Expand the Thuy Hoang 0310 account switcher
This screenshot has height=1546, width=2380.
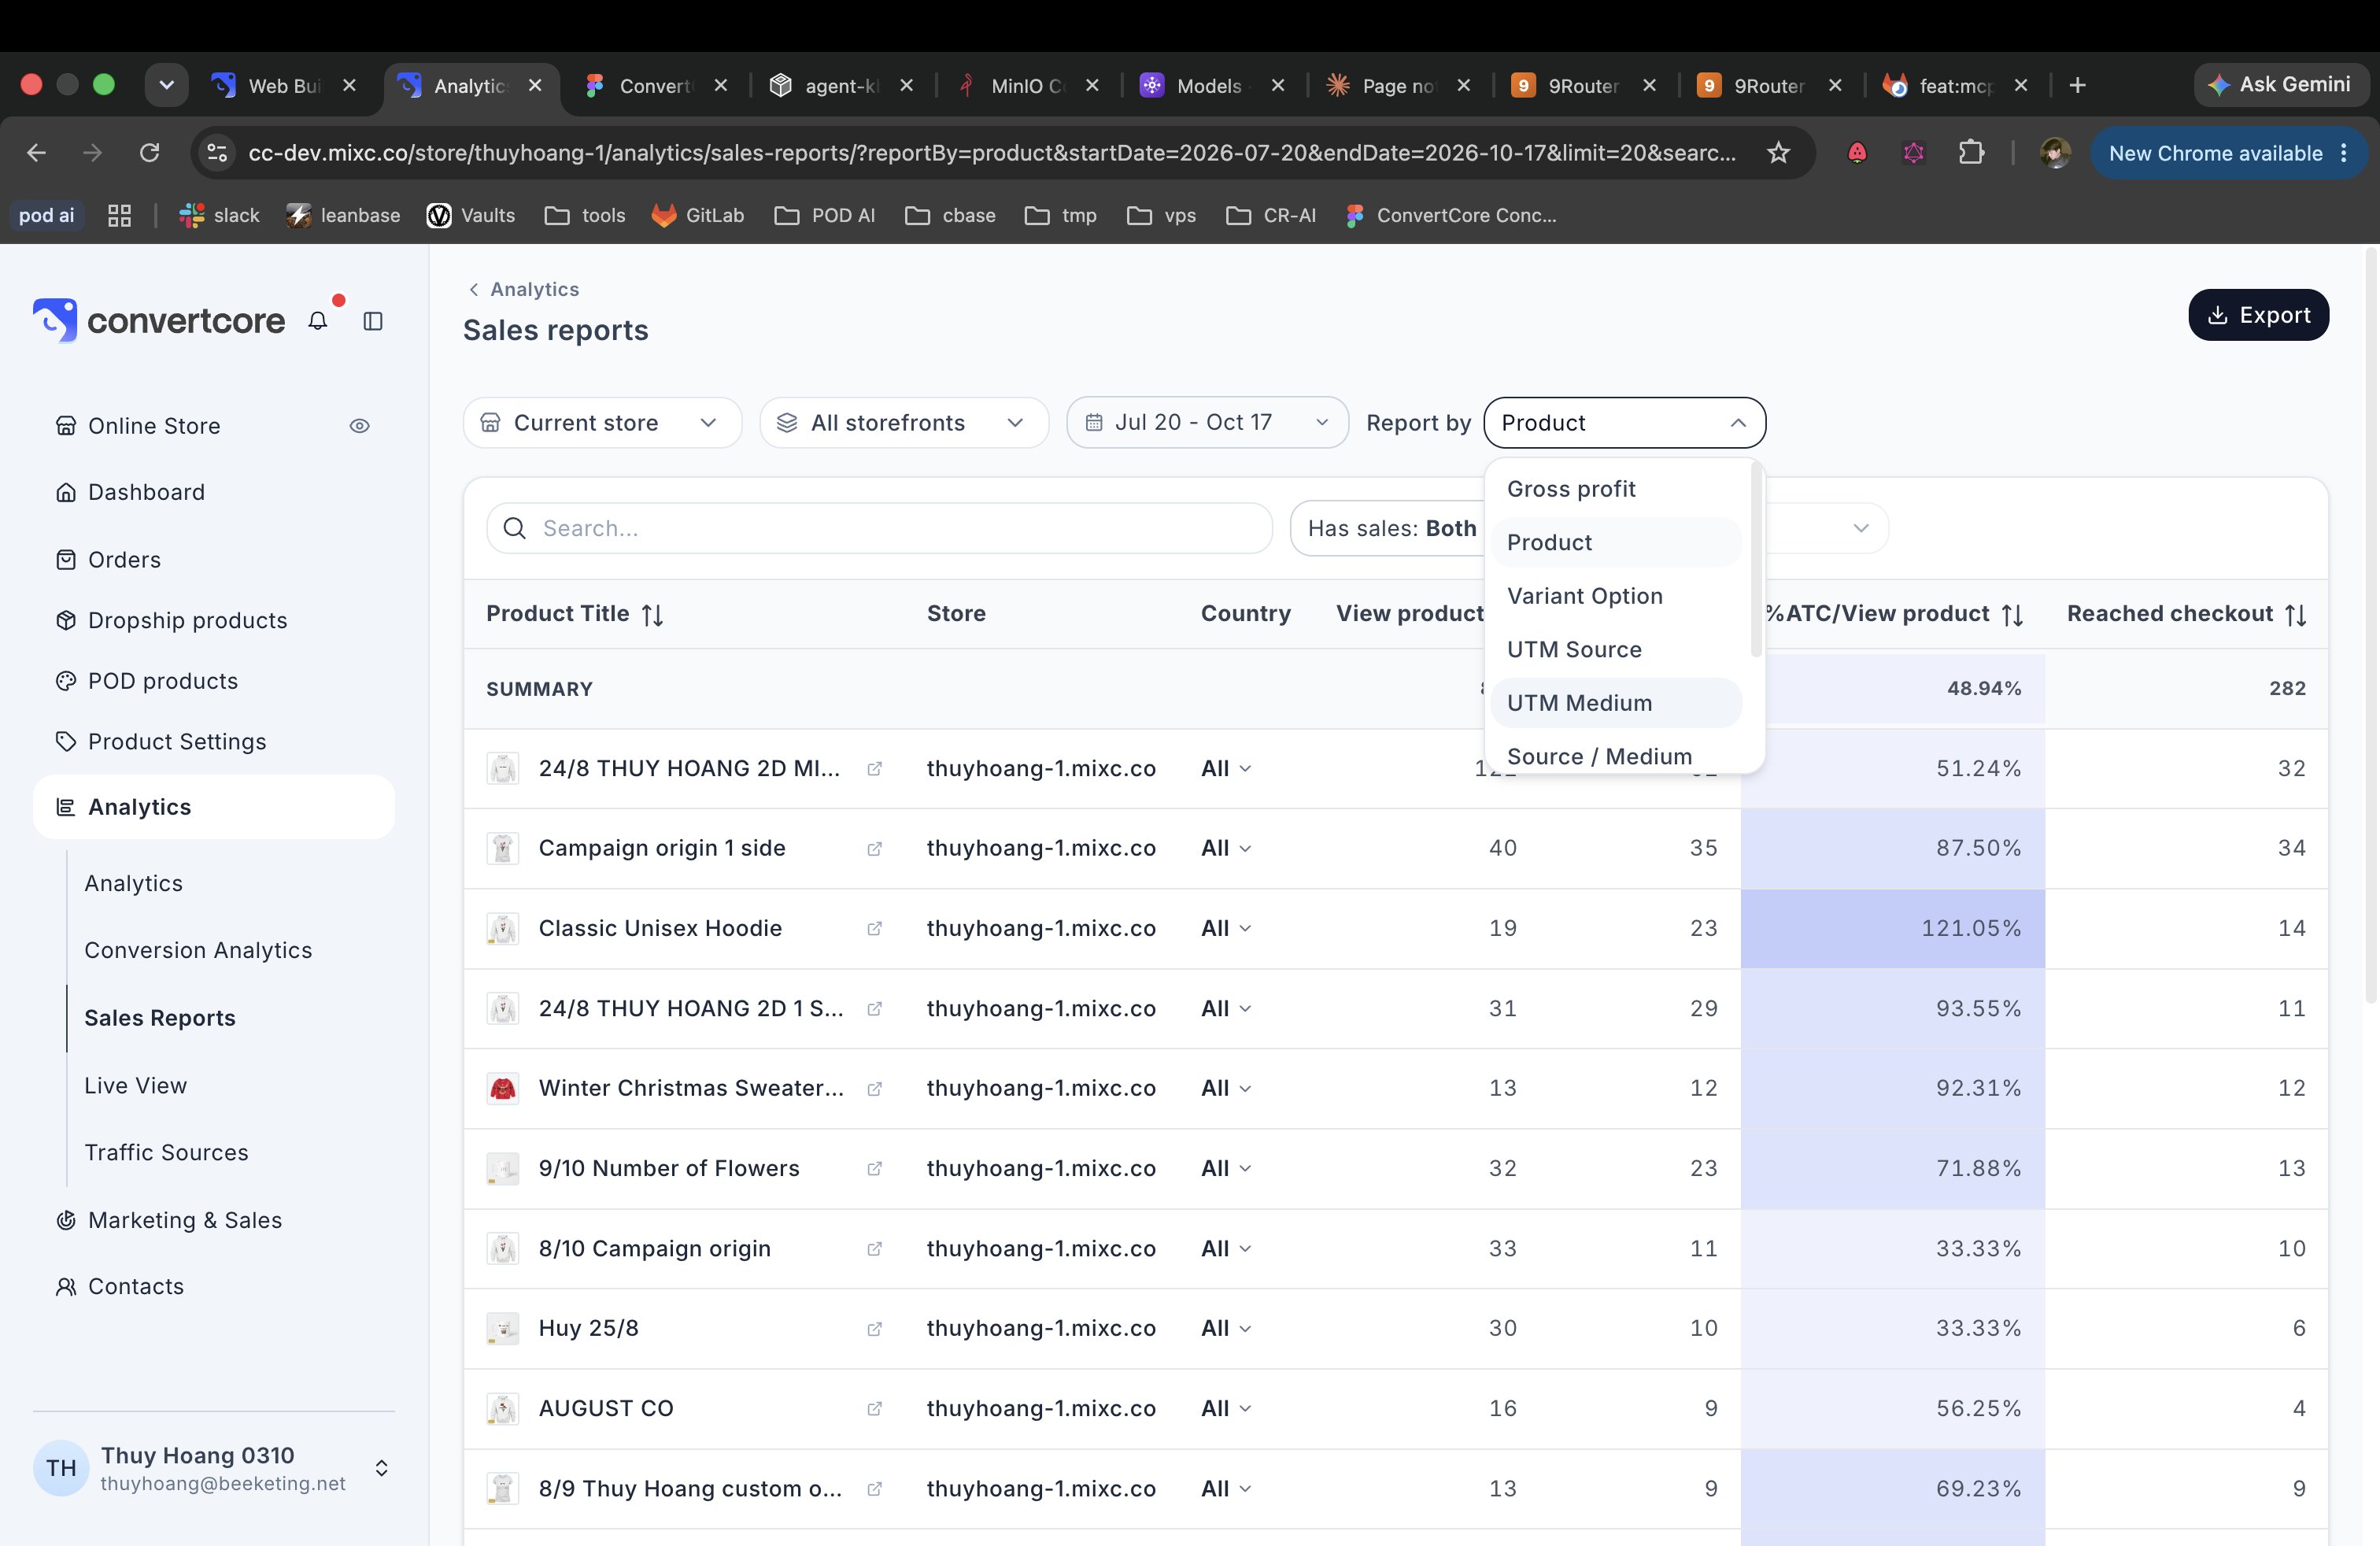381,1468
